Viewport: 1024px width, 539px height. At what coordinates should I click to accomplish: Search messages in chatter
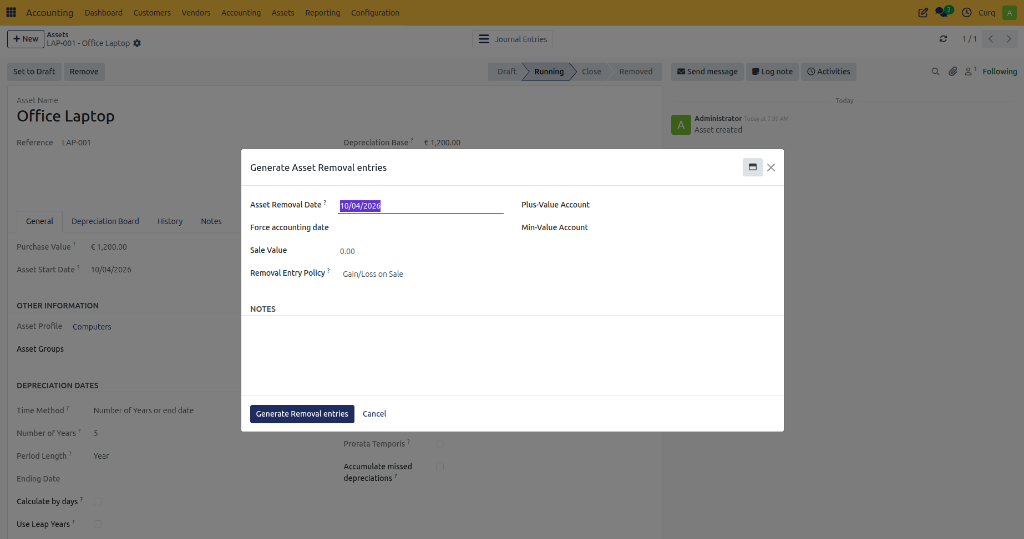[x=935, y=72]
